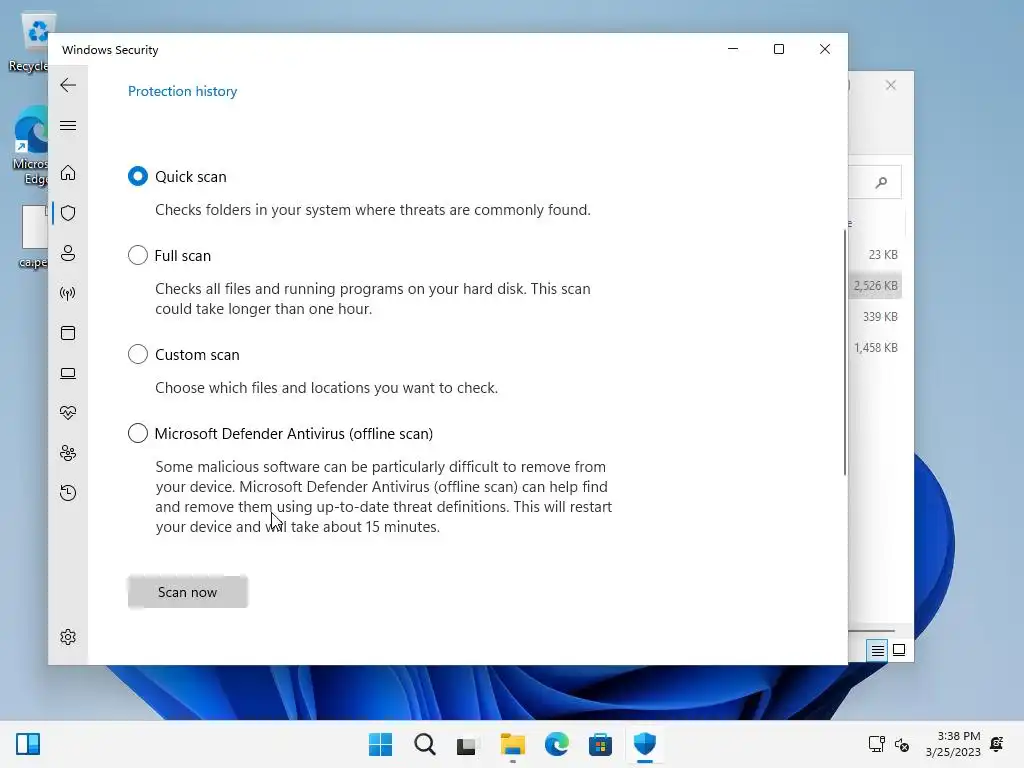Launch Microsoft Edge from the taskbar

[556, 744]
